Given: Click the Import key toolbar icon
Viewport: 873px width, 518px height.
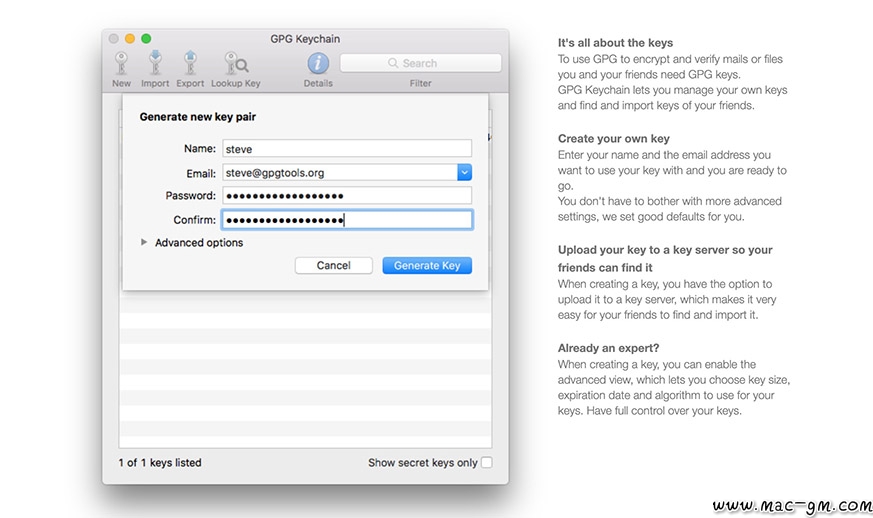Looking at the screenshot, I should click(155, 62).
